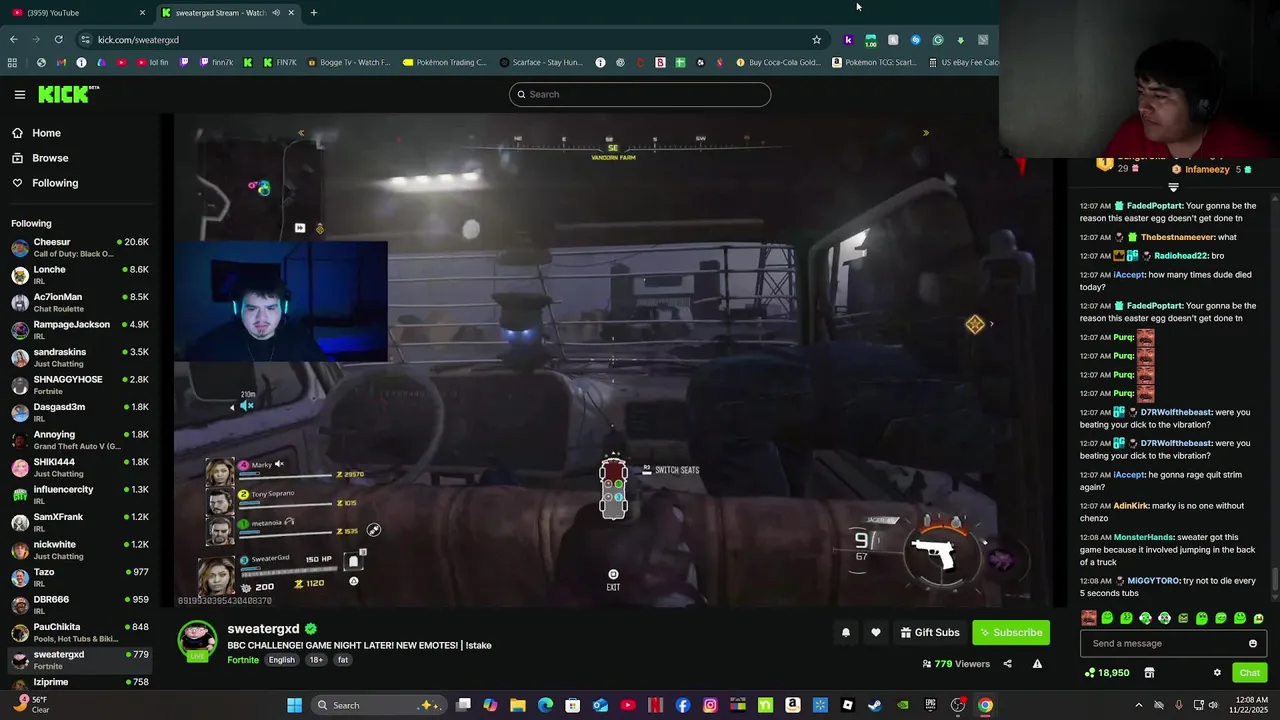Open the FIN7K Kick bookmark
This screenshot has width=1280, height=720.
(x=279, y=62)
